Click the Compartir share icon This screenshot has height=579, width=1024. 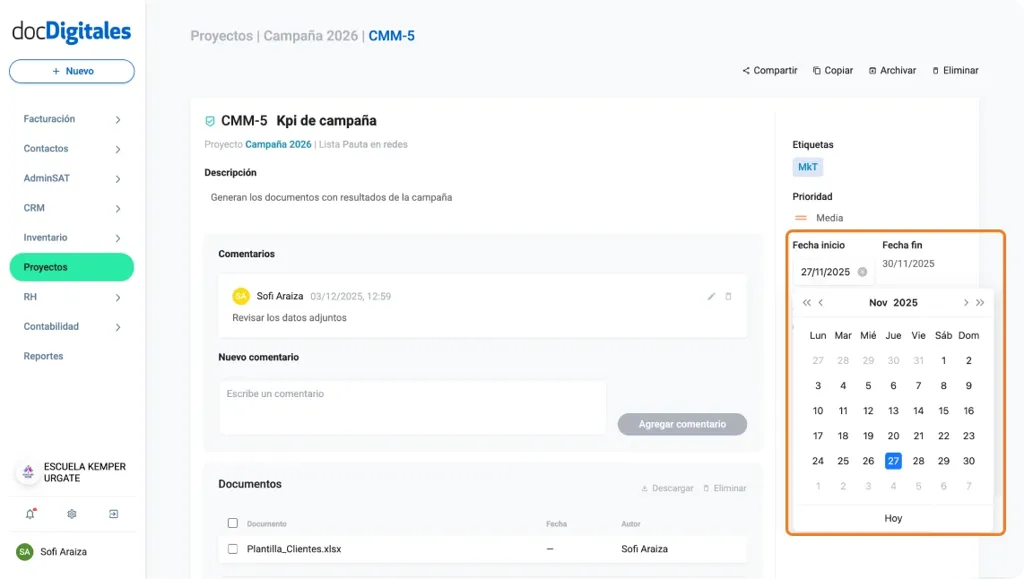coord(746,70)
